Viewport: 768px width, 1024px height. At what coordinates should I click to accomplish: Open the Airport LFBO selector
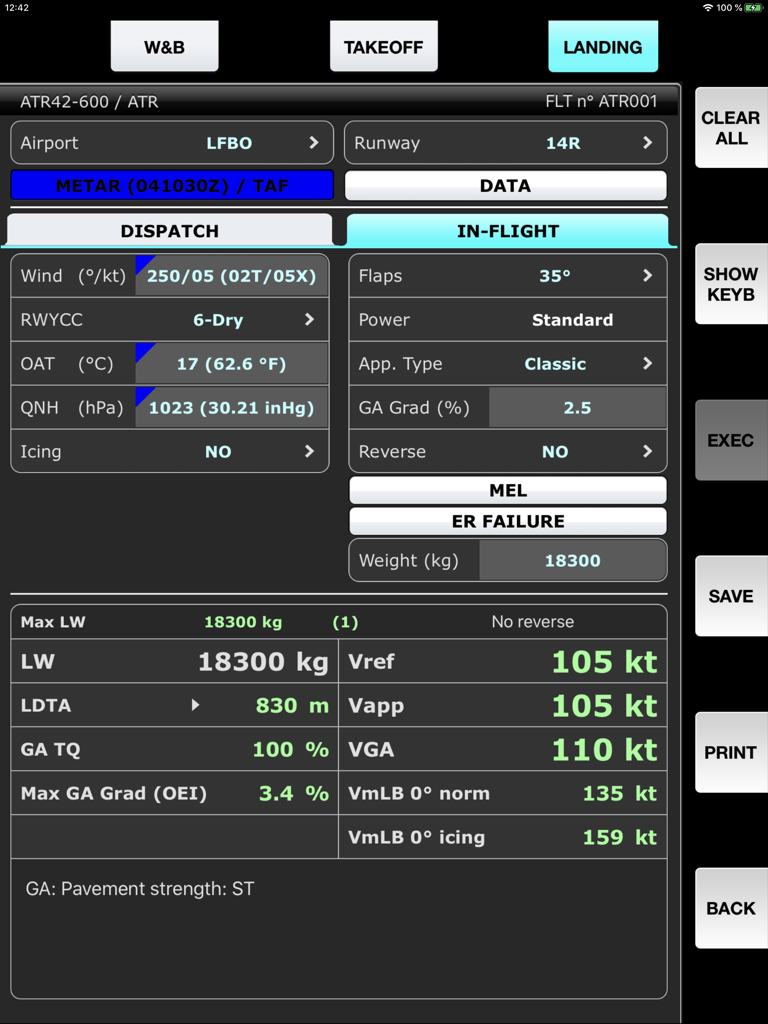pyautogui.click(x=172, y=142)
